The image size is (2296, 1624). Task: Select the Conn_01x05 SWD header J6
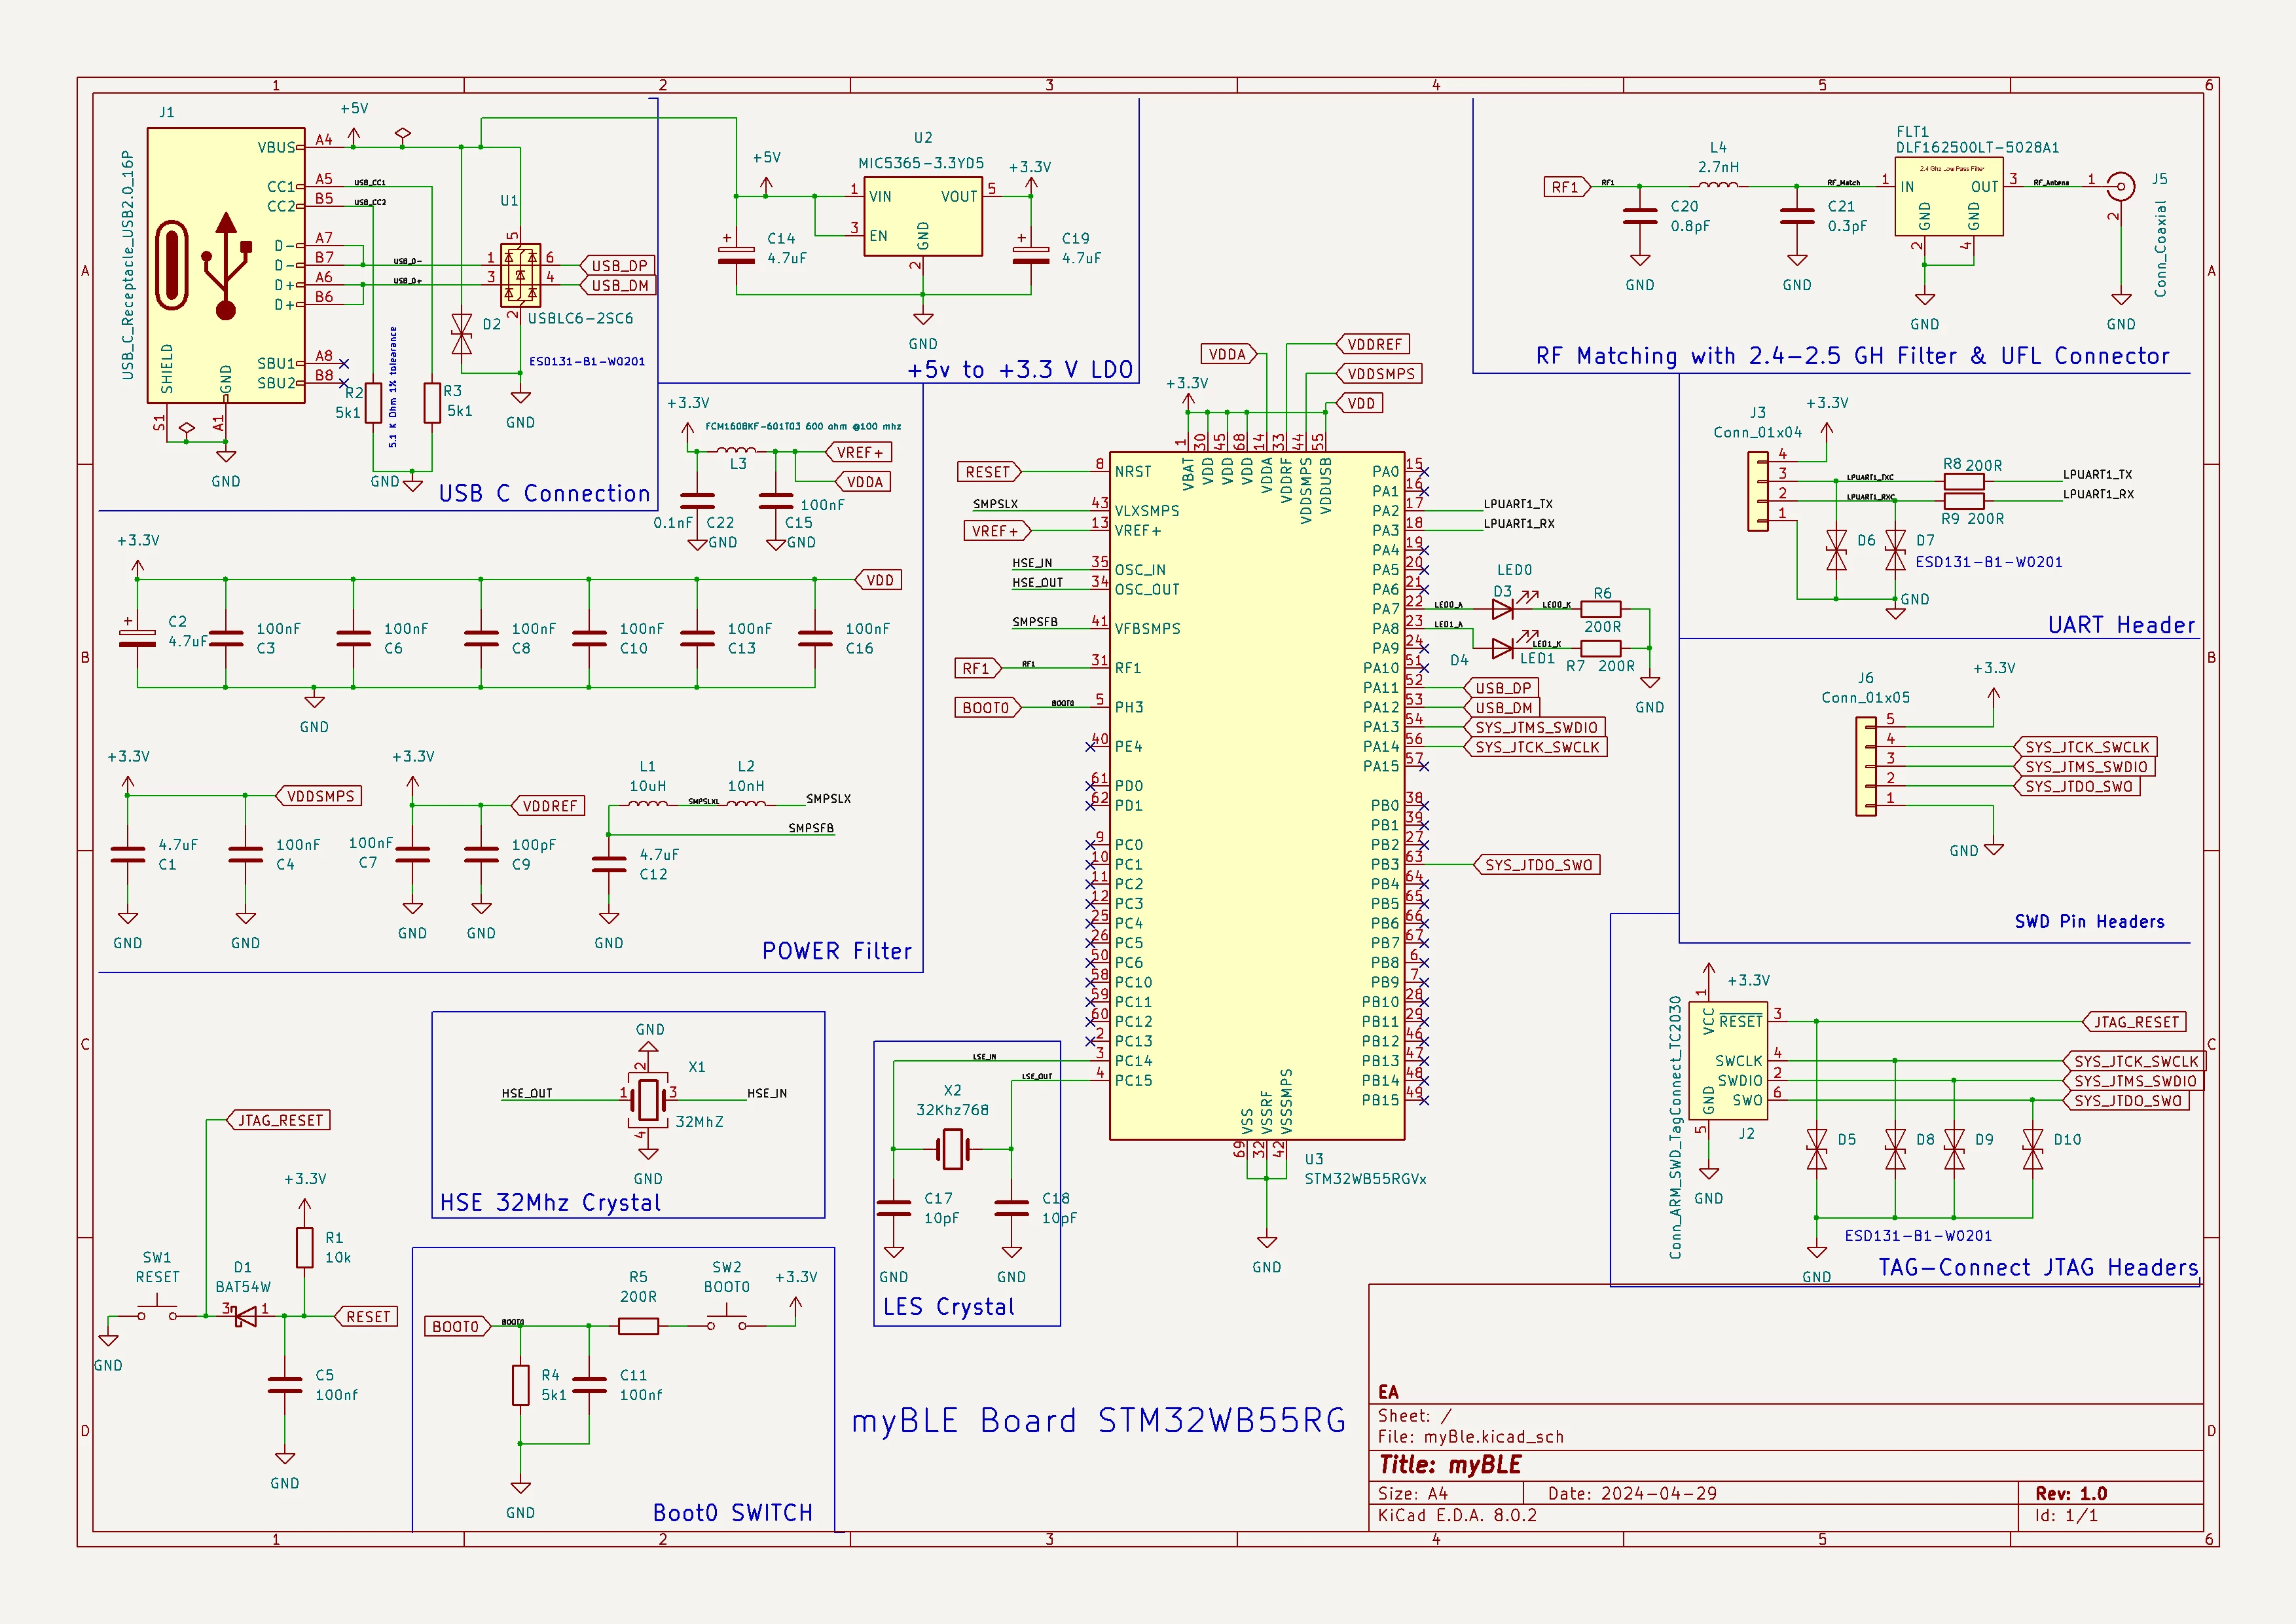tap(1866, 766)
